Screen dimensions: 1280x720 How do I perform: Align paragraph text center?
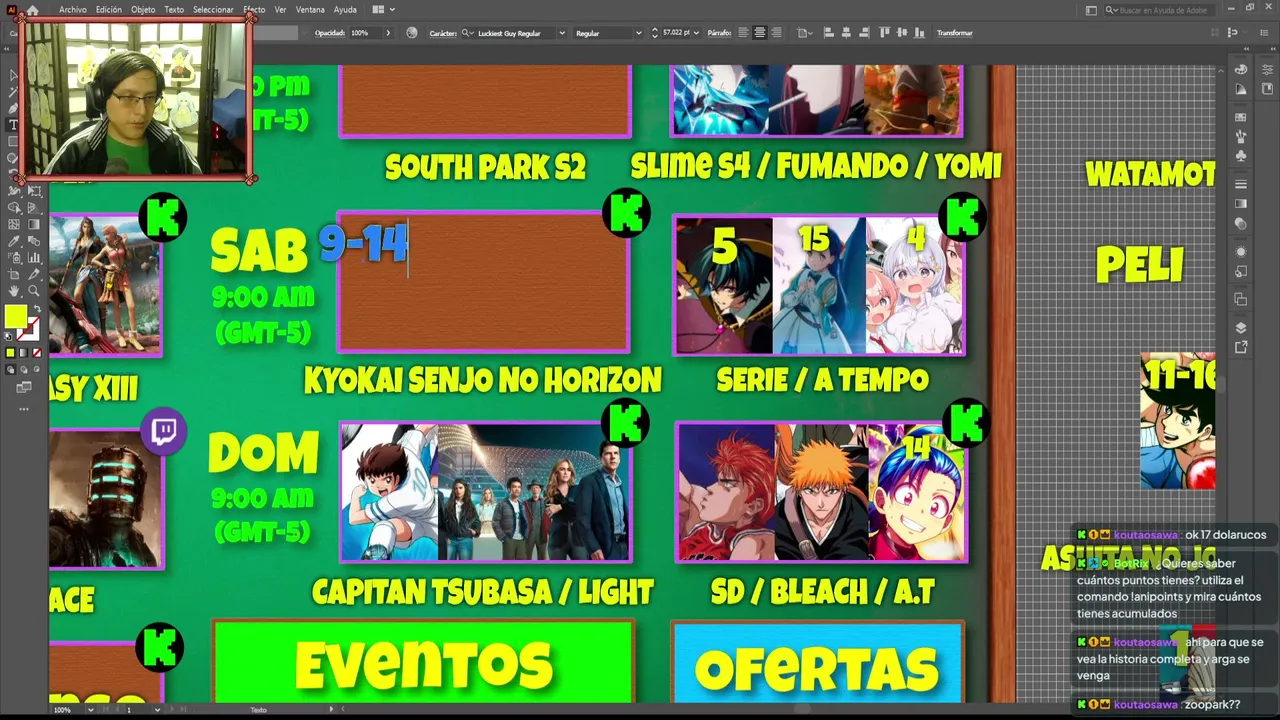coord(760,33)
